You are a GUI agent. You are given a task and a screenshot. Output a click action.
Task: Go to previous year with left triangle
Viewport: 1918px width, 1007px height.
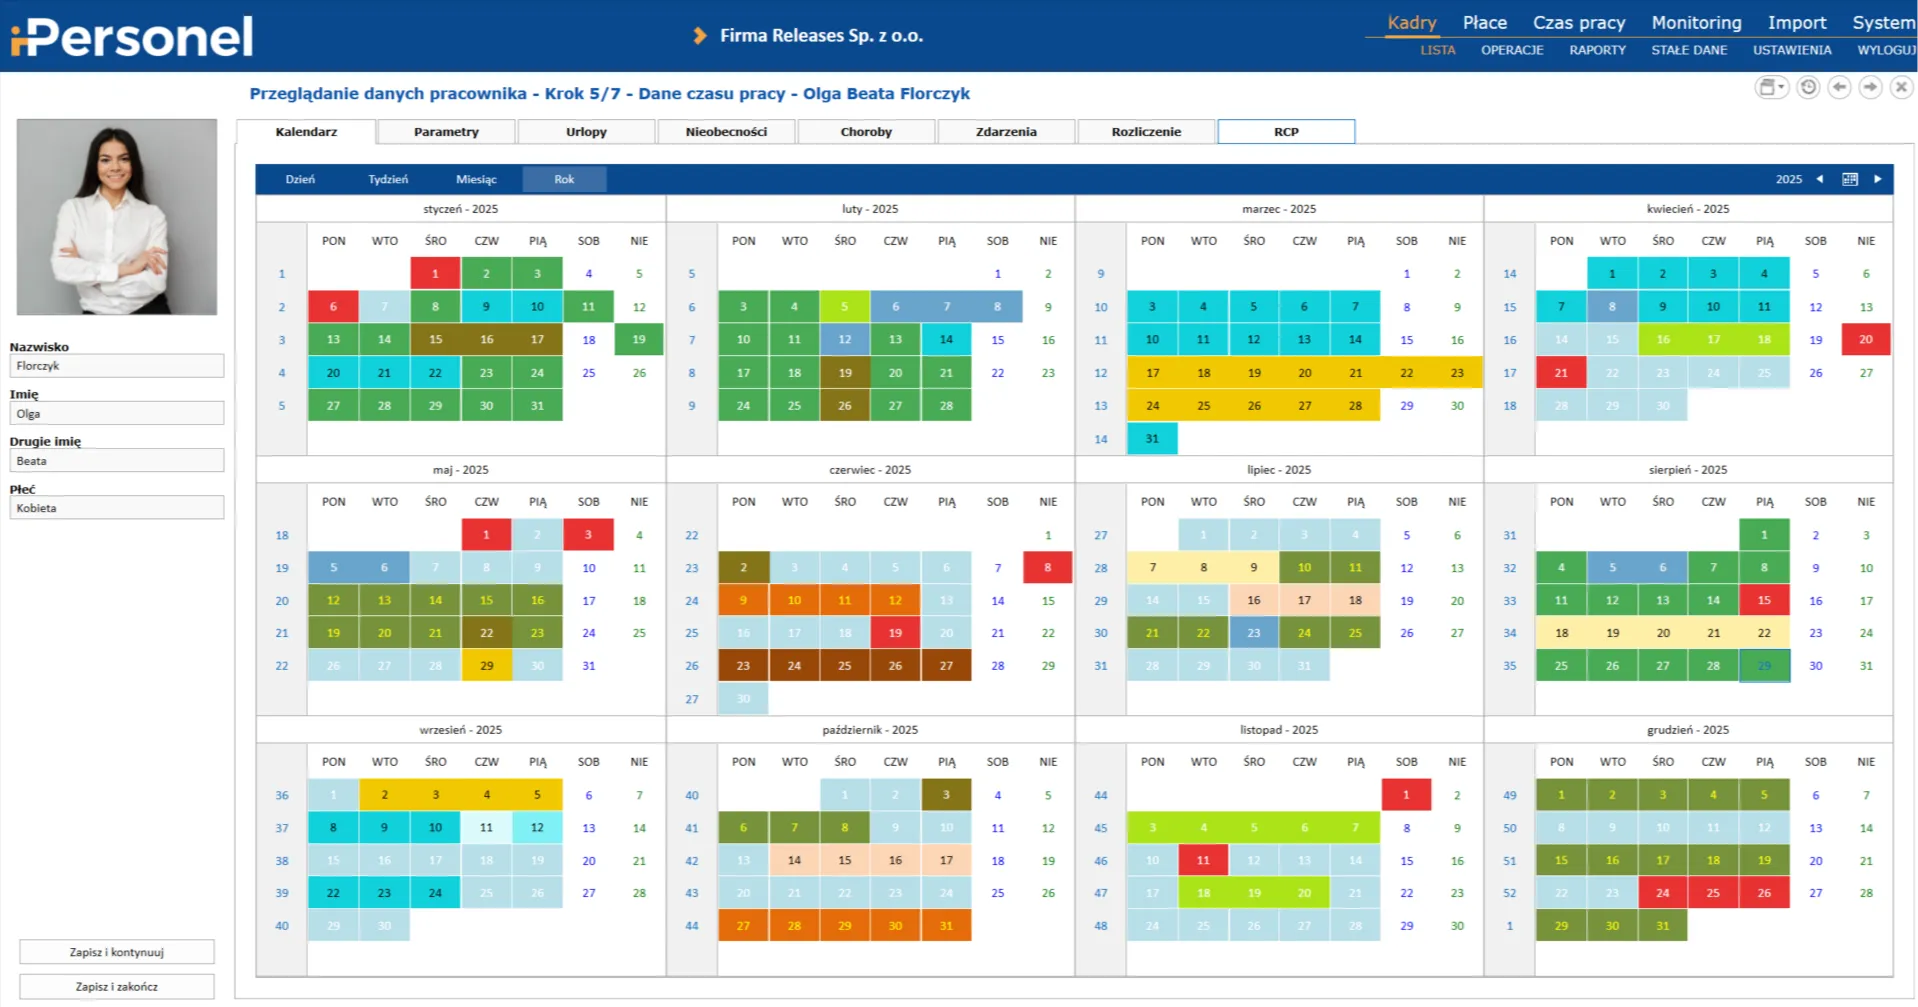tap(1820, 179)
